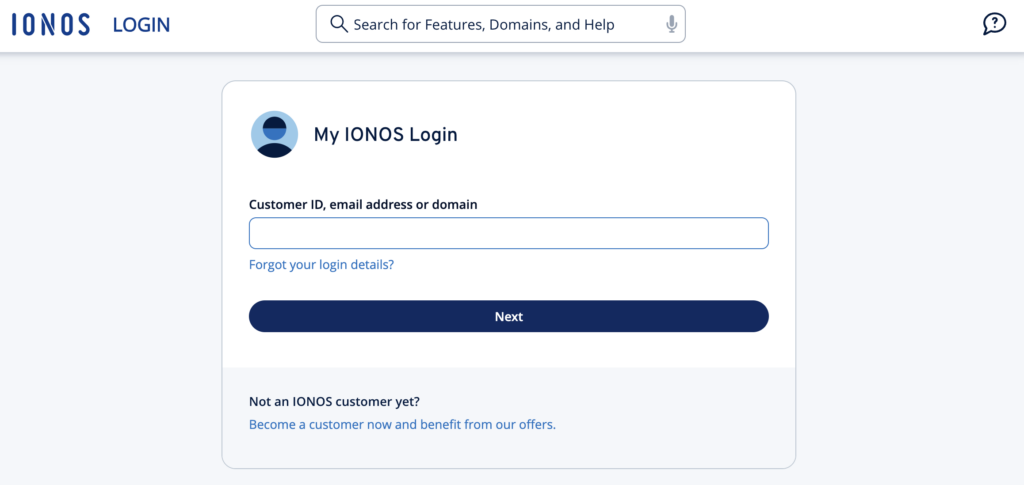Click the Next button
Viewport: 1024px width, 485px height.
point(508,317)
